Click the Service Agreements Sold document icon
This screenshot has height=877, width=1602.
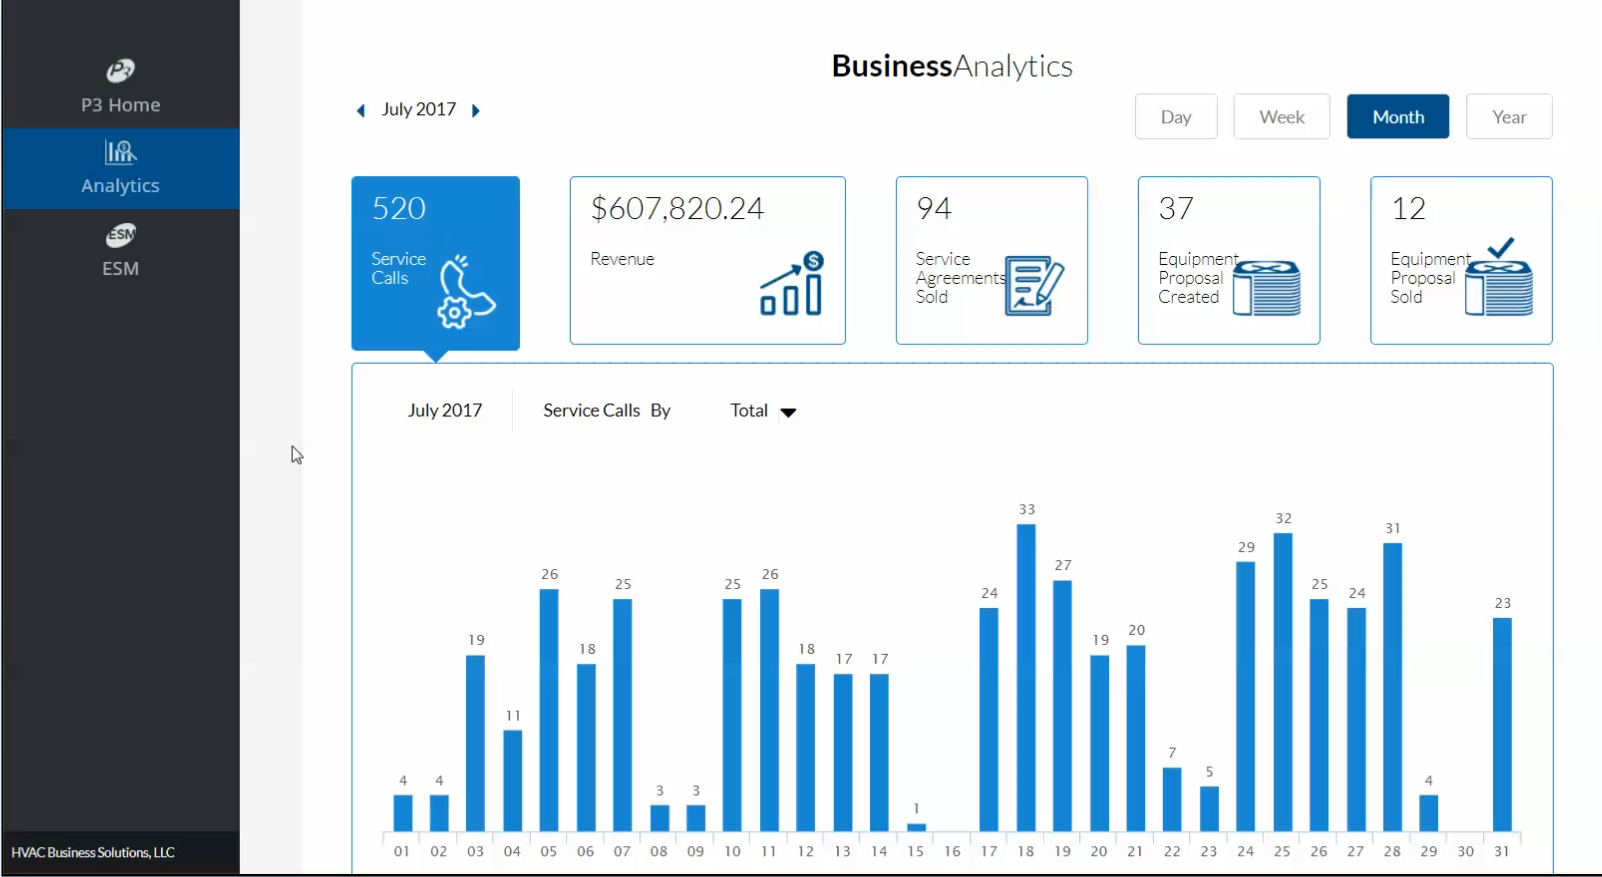[x=1034, y=286]
